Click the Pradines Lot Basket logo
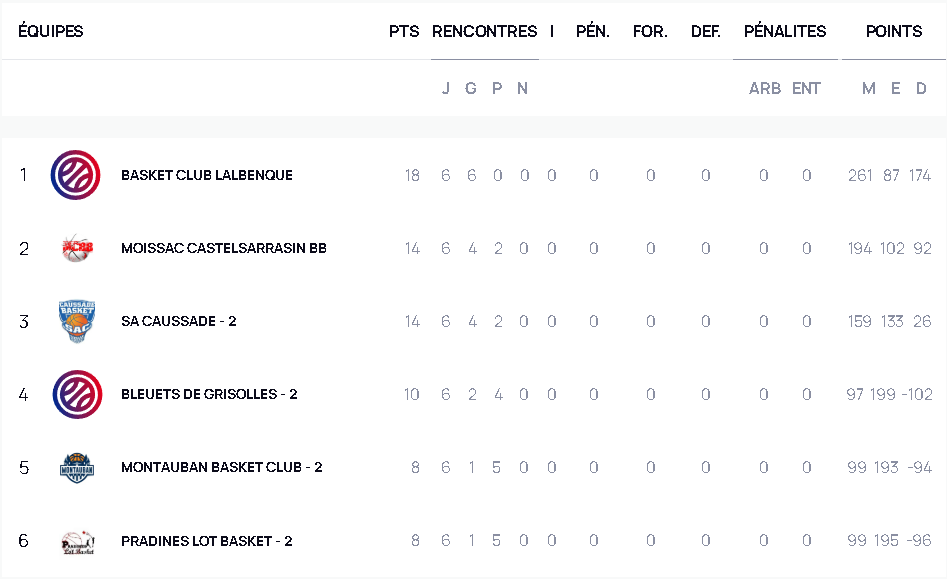The width and height of the screenshot is (947, 579). coord(76,541)
